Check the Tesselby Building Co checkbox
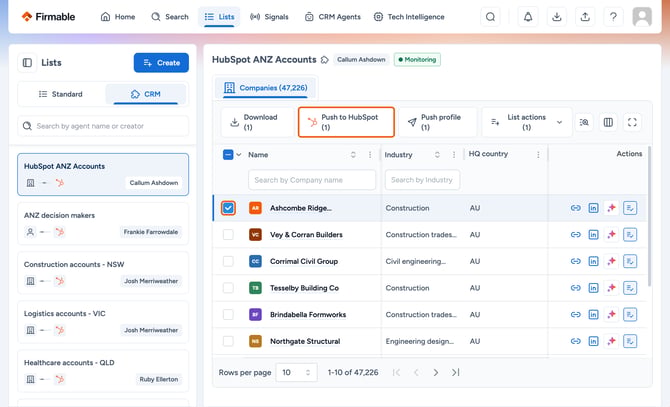The image size is (670, 407). coord(228,288)
